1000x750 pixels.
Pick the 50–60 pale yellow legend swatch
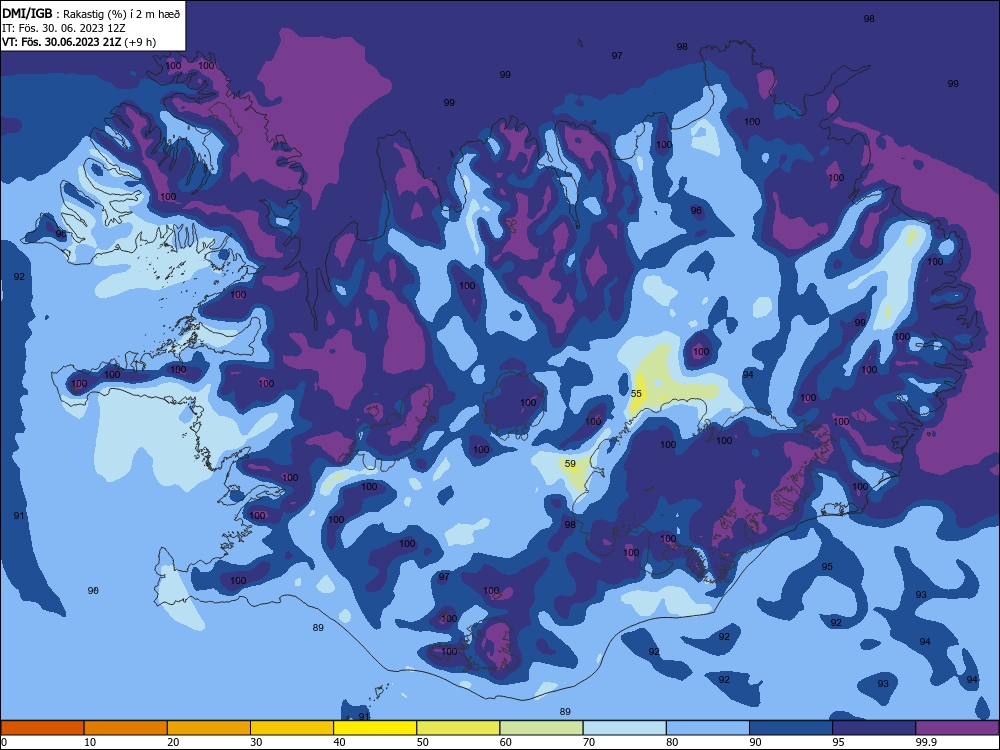(458, 728)
